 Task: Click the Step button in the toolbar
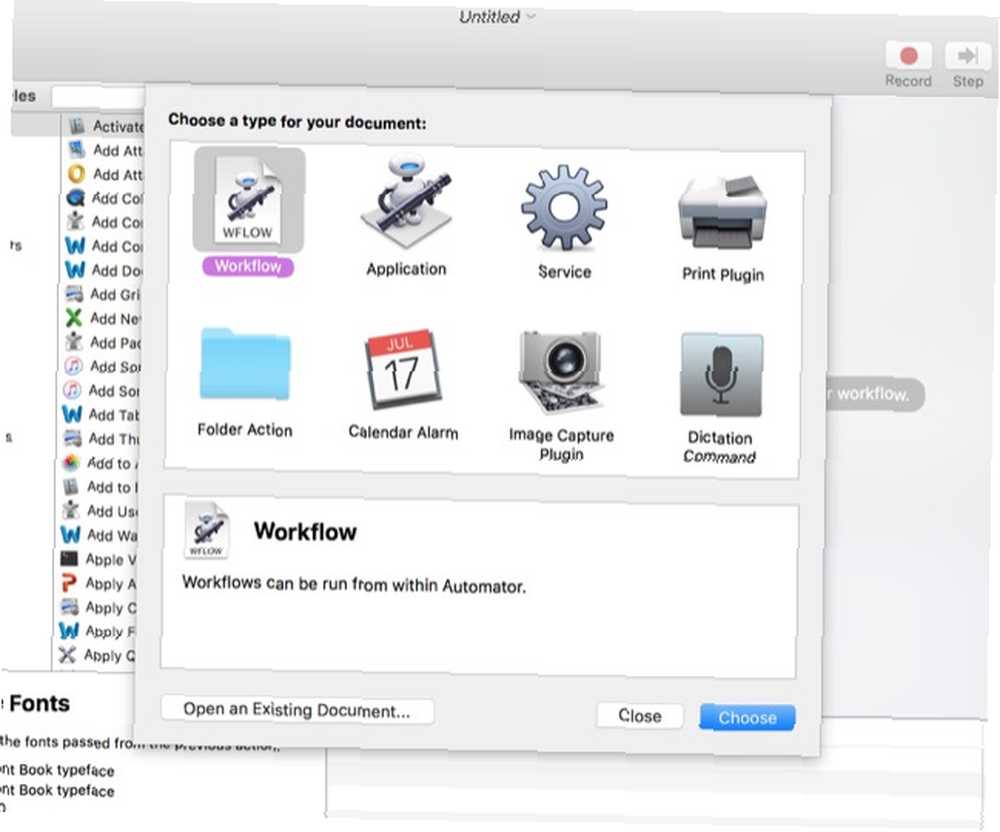[x=967, y=65]
